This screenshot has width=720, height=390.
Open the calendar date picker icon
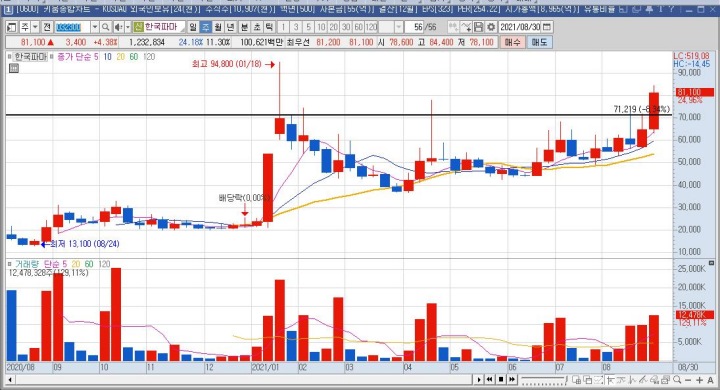tap(546, 27)
